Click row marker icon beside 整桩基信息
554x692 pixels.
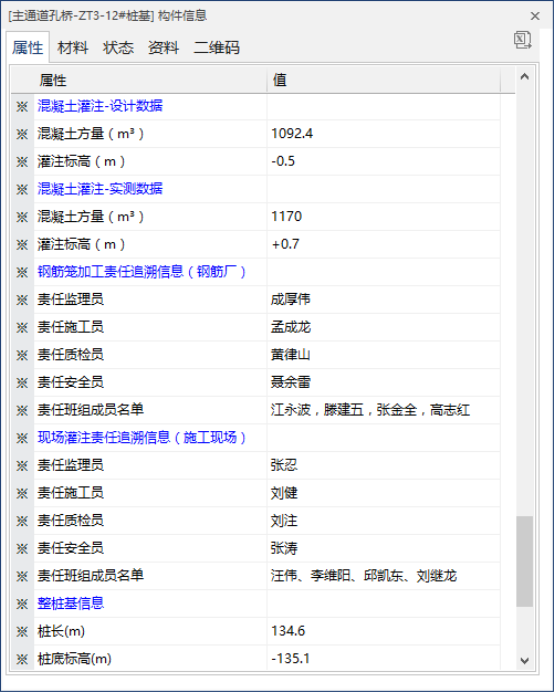click(22, 604)
